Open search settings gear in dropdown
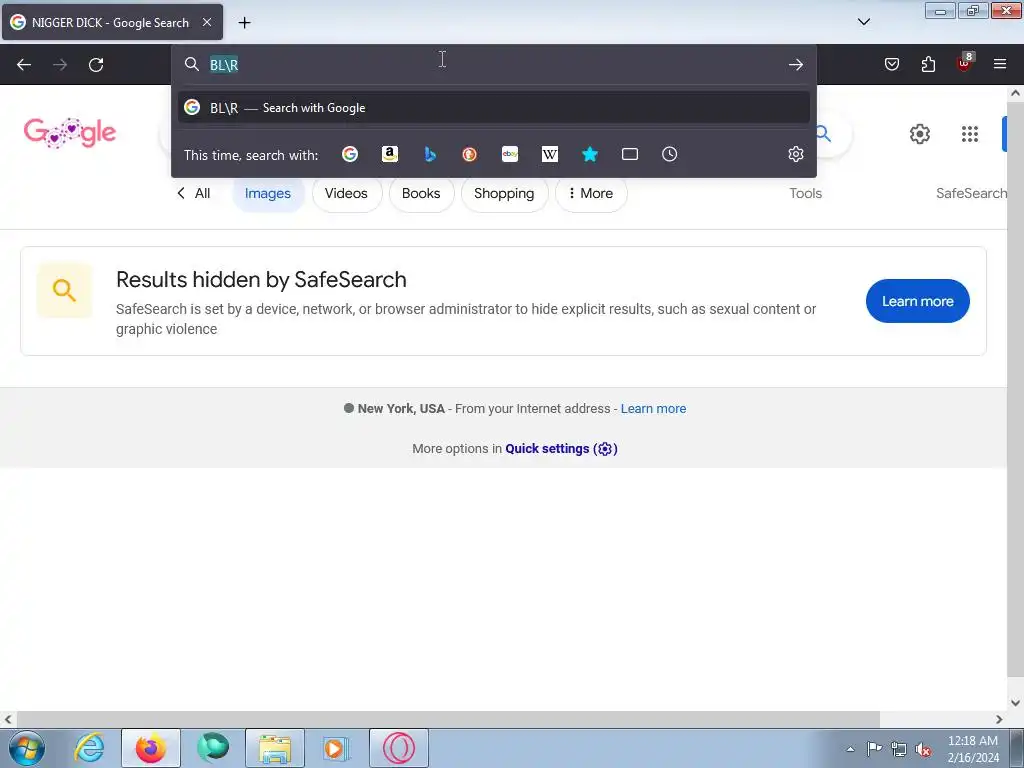 [x=795, y=154]
